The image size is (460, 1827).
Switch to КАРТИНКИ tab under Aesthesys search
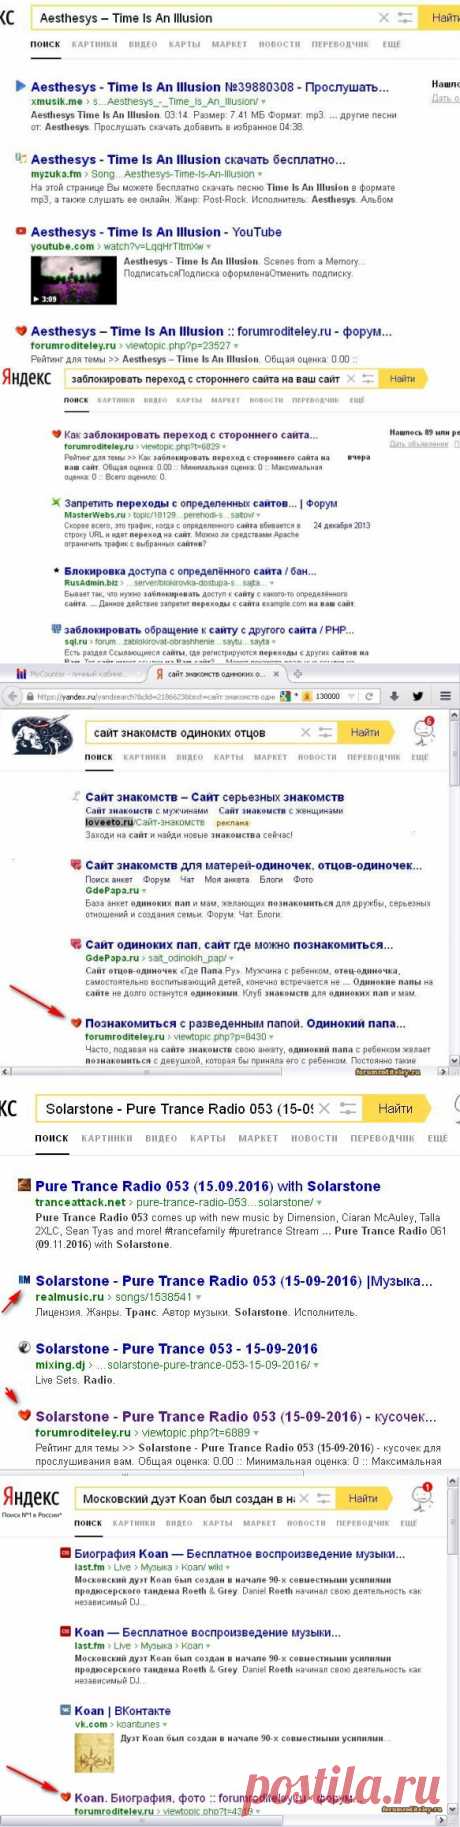click(x=94, y=45)
